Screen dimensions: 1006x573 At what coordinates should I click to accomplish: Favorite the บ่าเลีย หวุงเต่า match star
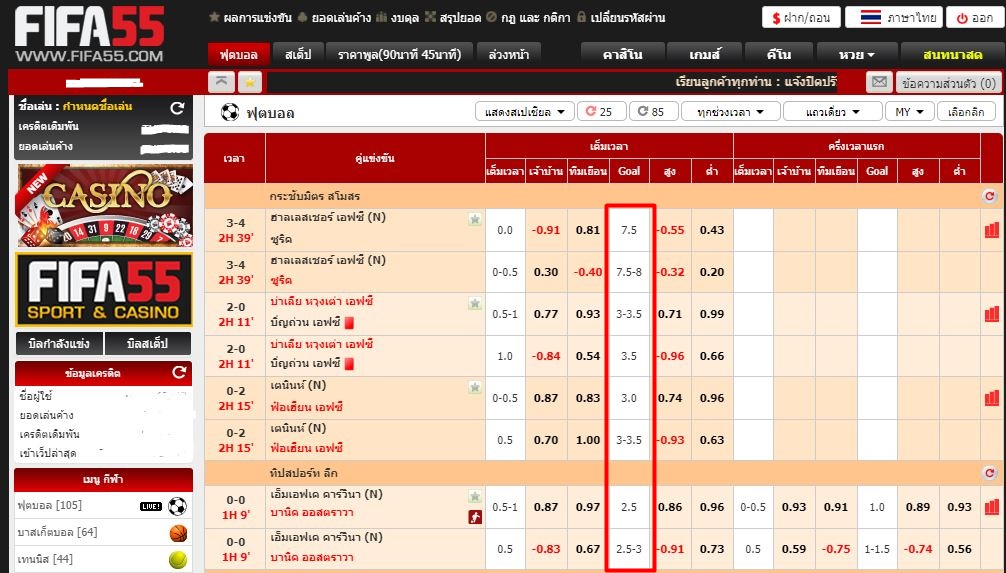(x=475, y=304)
